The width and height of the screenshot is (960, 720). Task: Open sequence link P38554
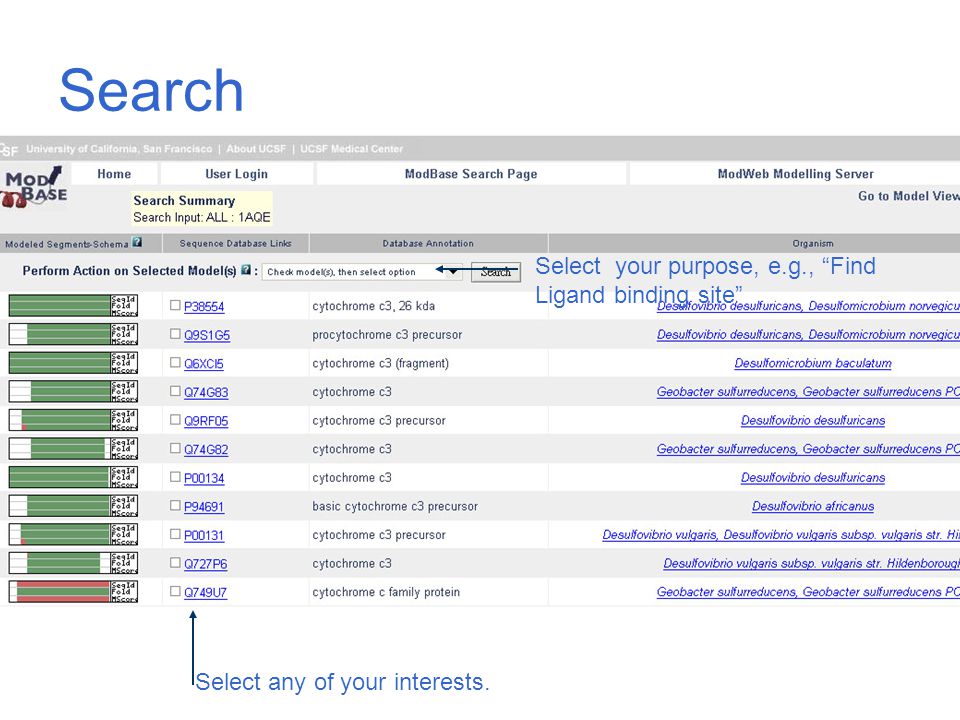[204, 306]
